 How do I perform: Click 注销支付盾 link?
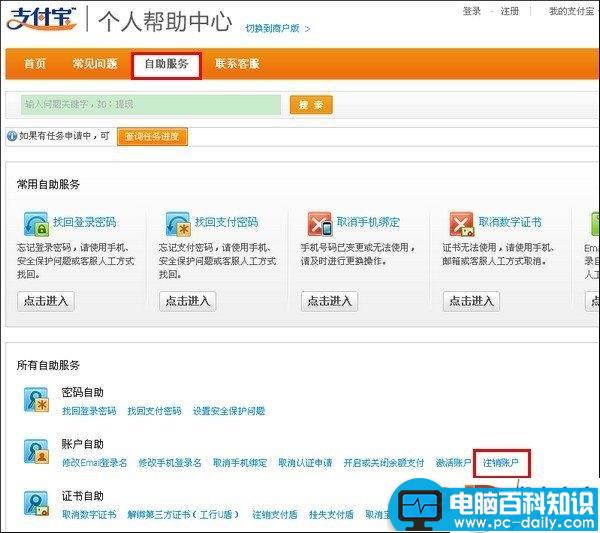tap(275, 515)
